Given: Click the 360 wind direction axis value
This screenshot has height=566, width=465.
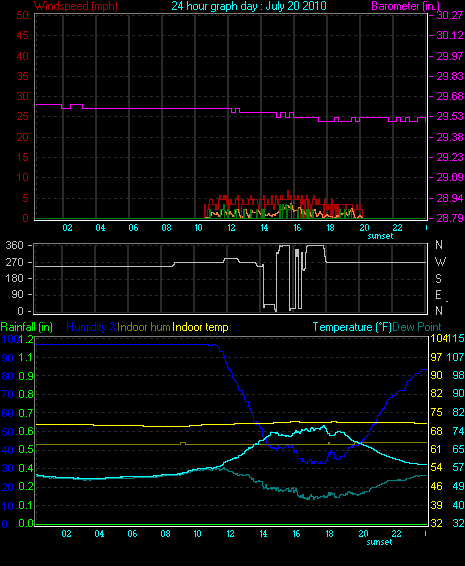Looking at the screenshot, I should (14, 245).
